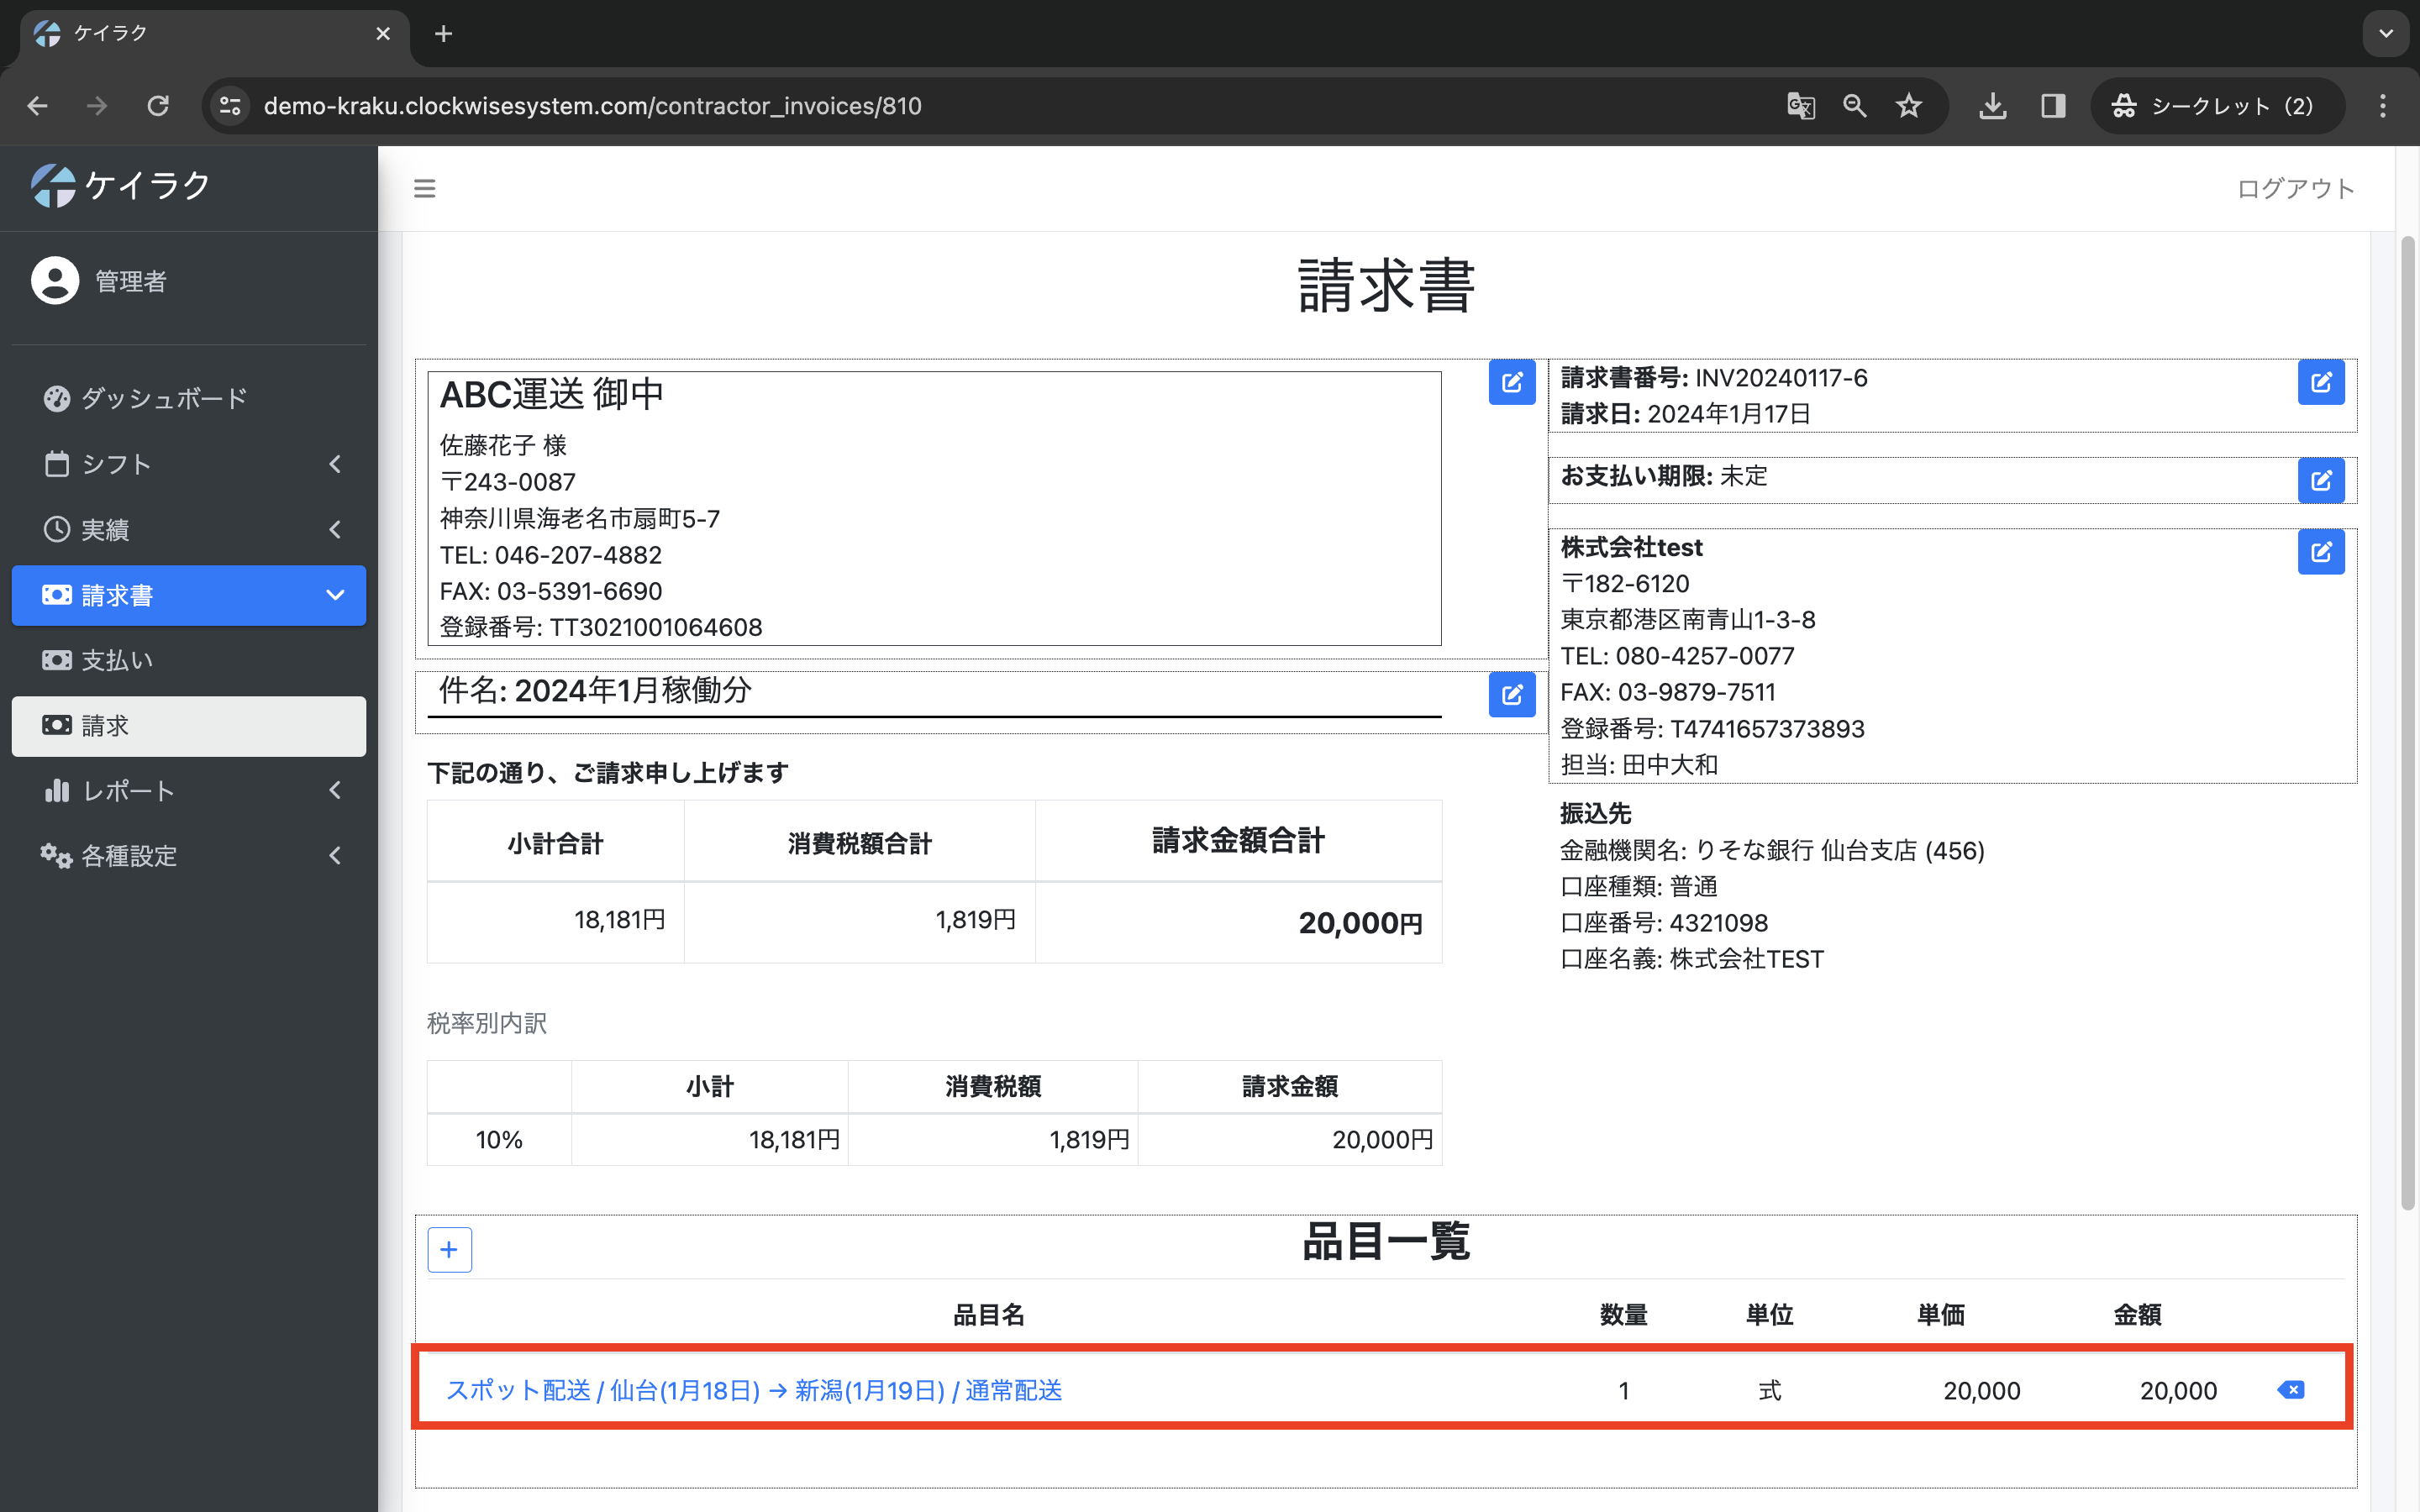2420x1512 pixels.
Task: Click the 18,181円 小計合計 value
Action: pos(619,919)
